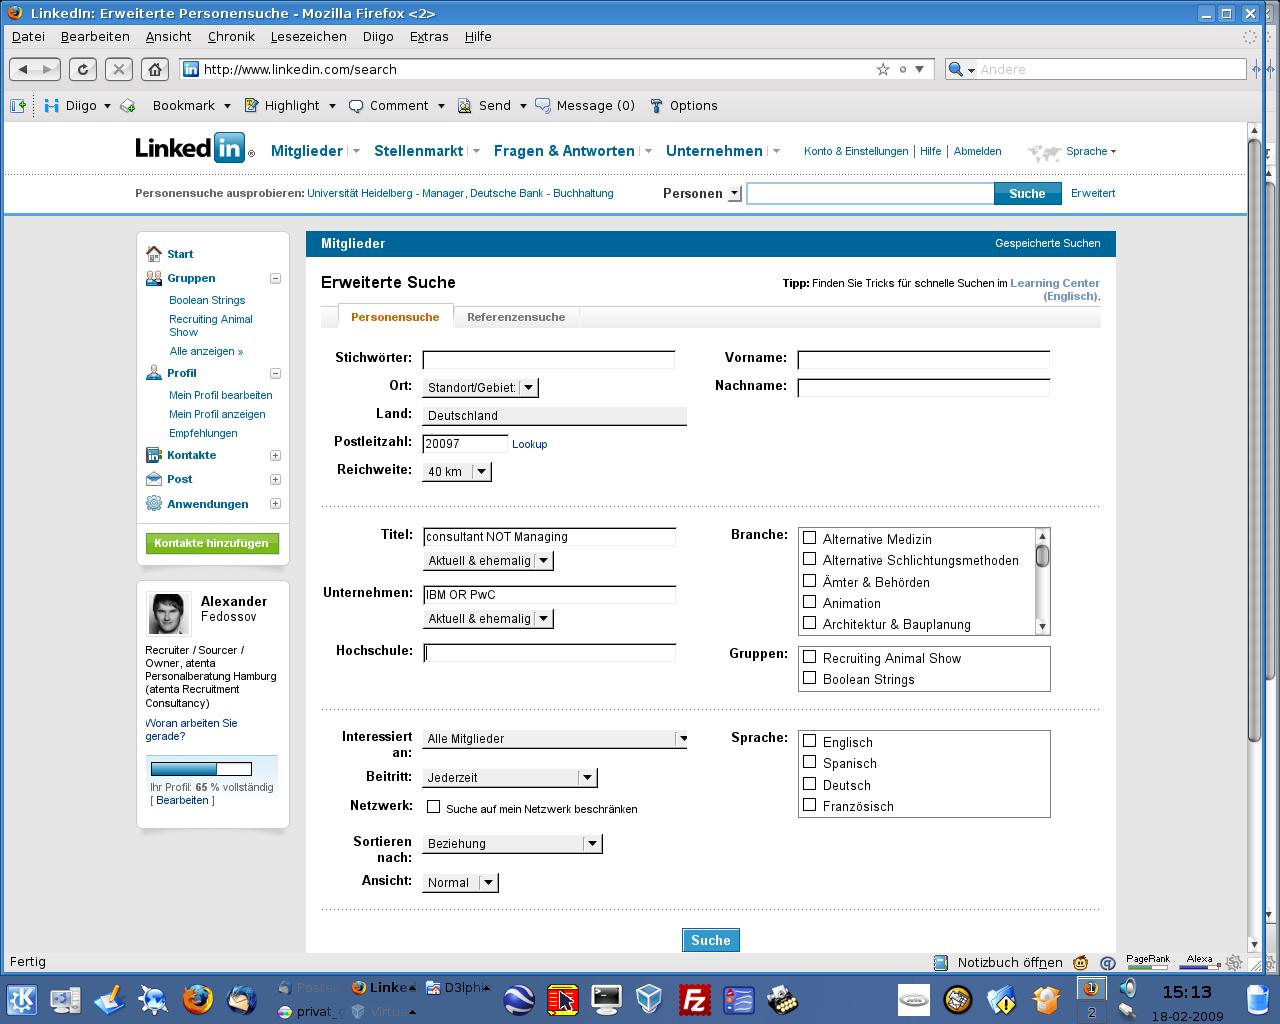This screenshot has height=1024, width=1280.
Task: Launch Thunderbird from the taskbar panel
Action: (x=241, y=998)
